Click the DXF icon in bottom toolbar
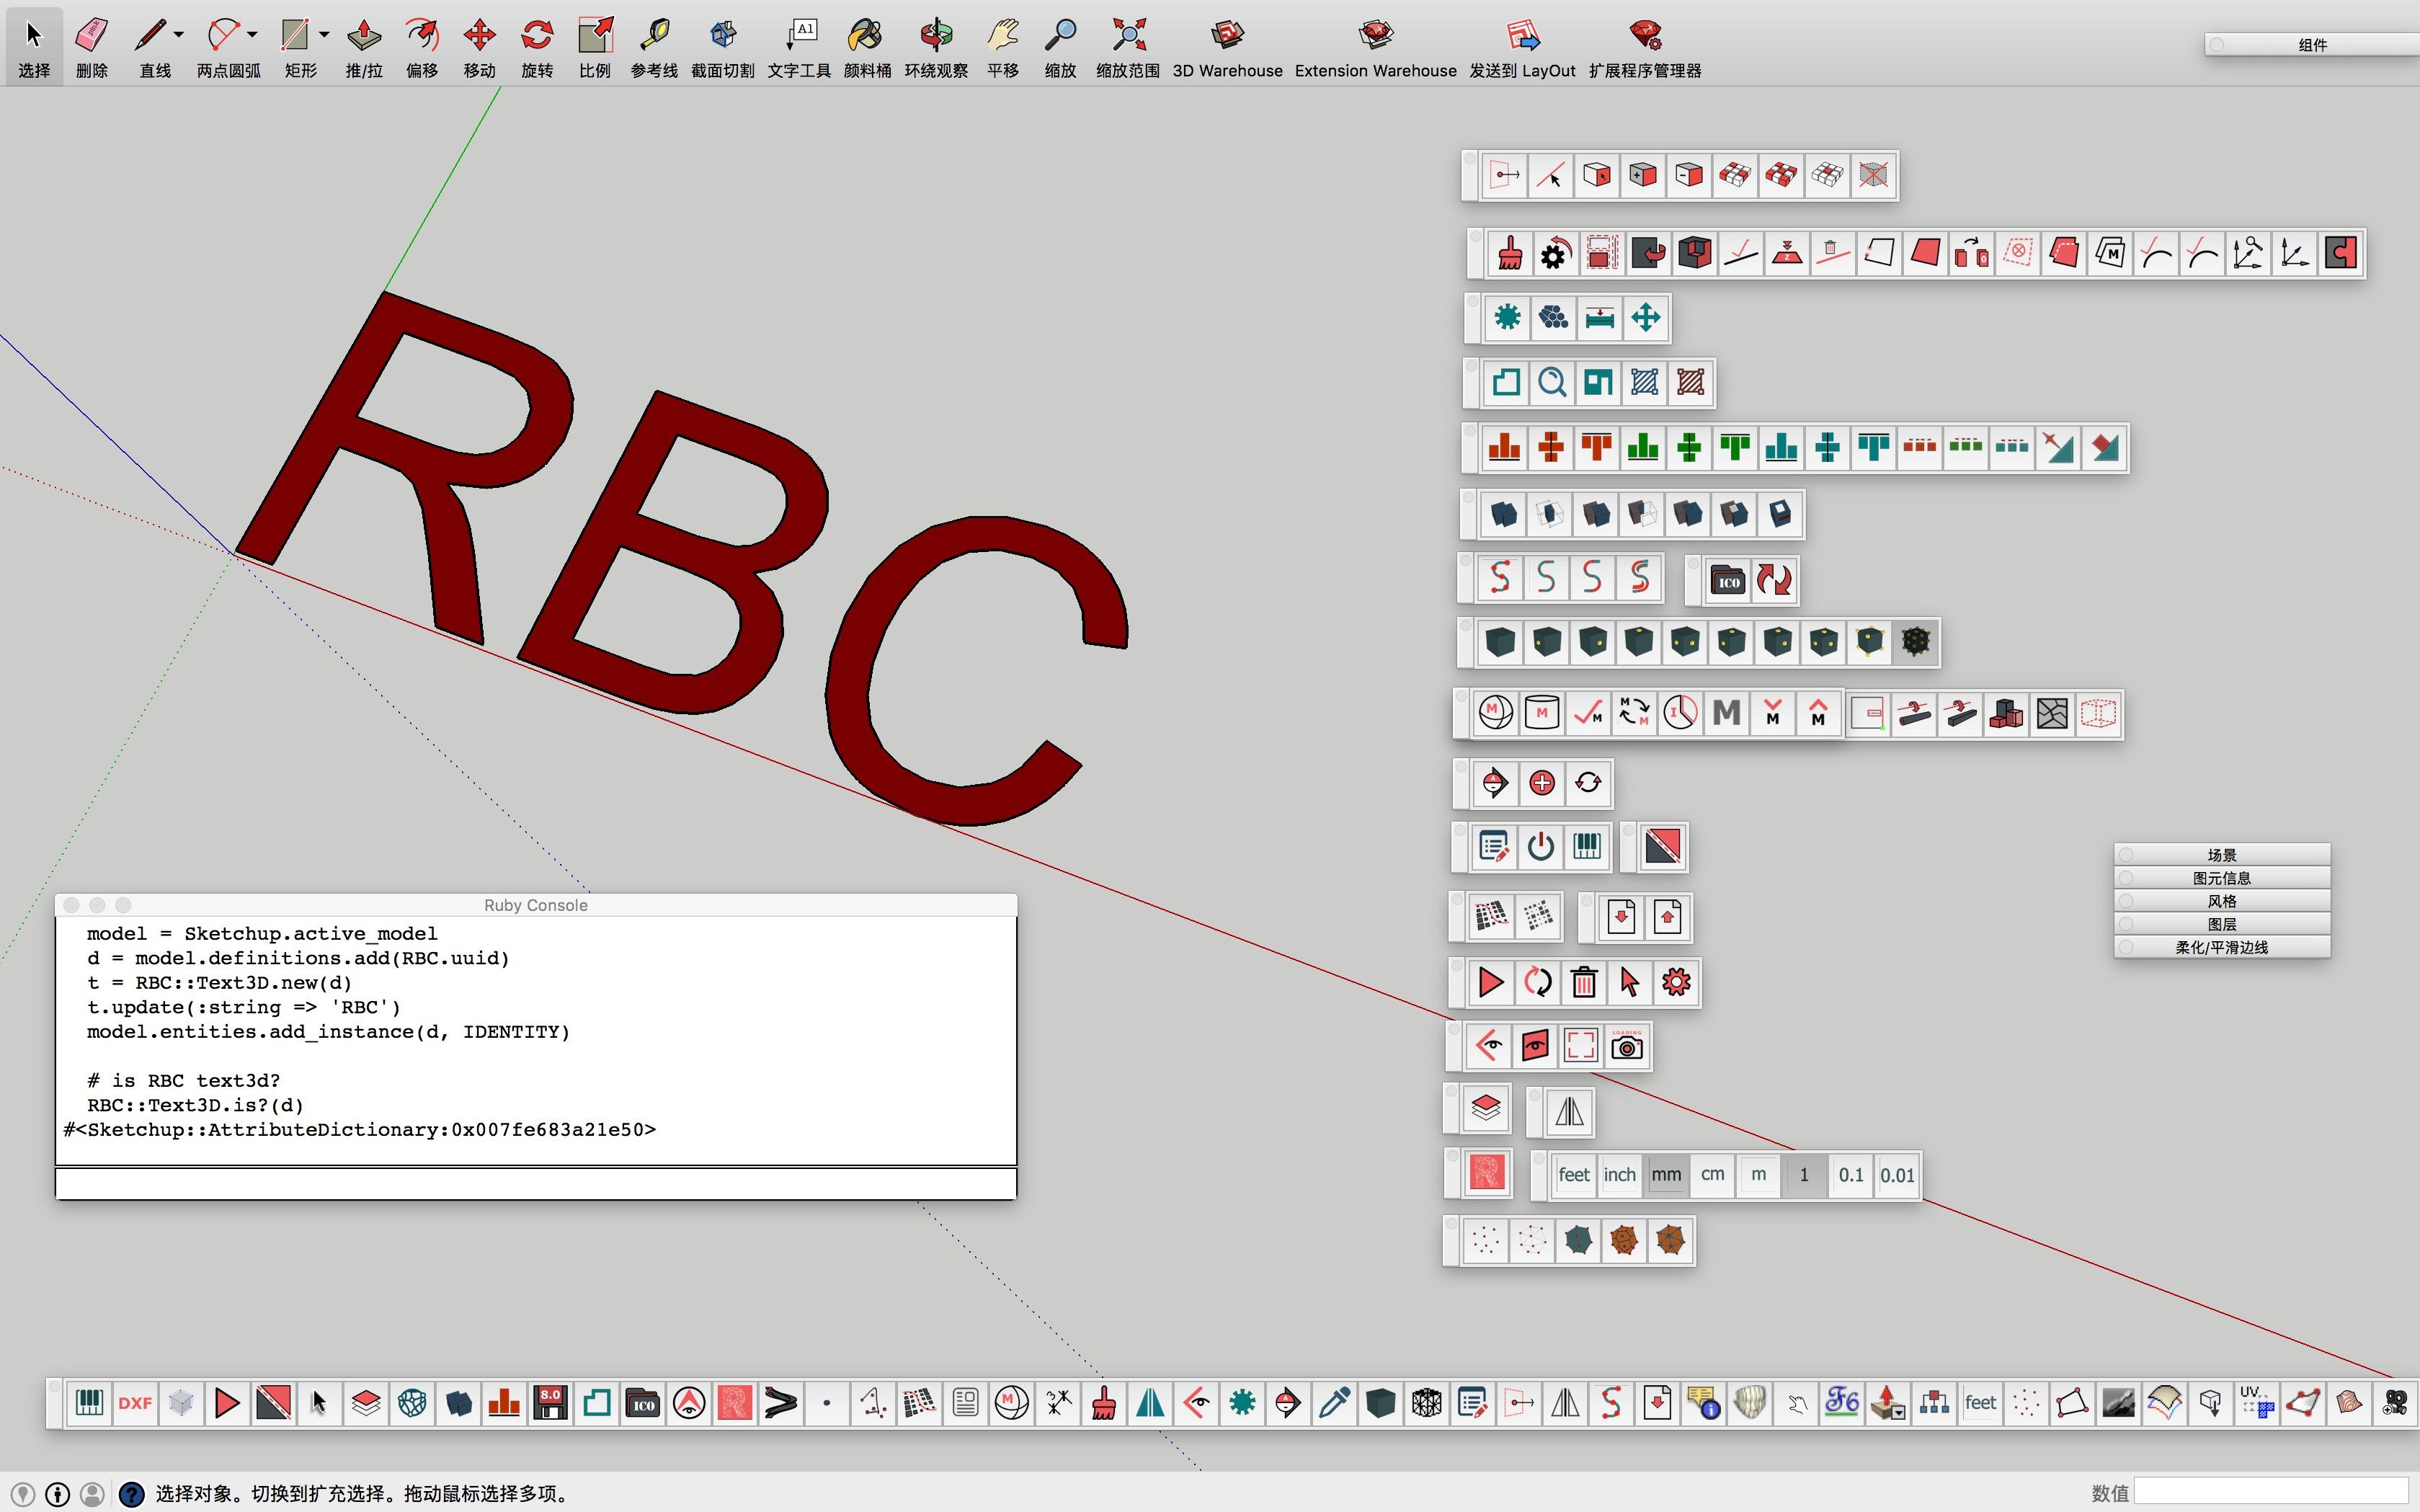 [135, 1403]
